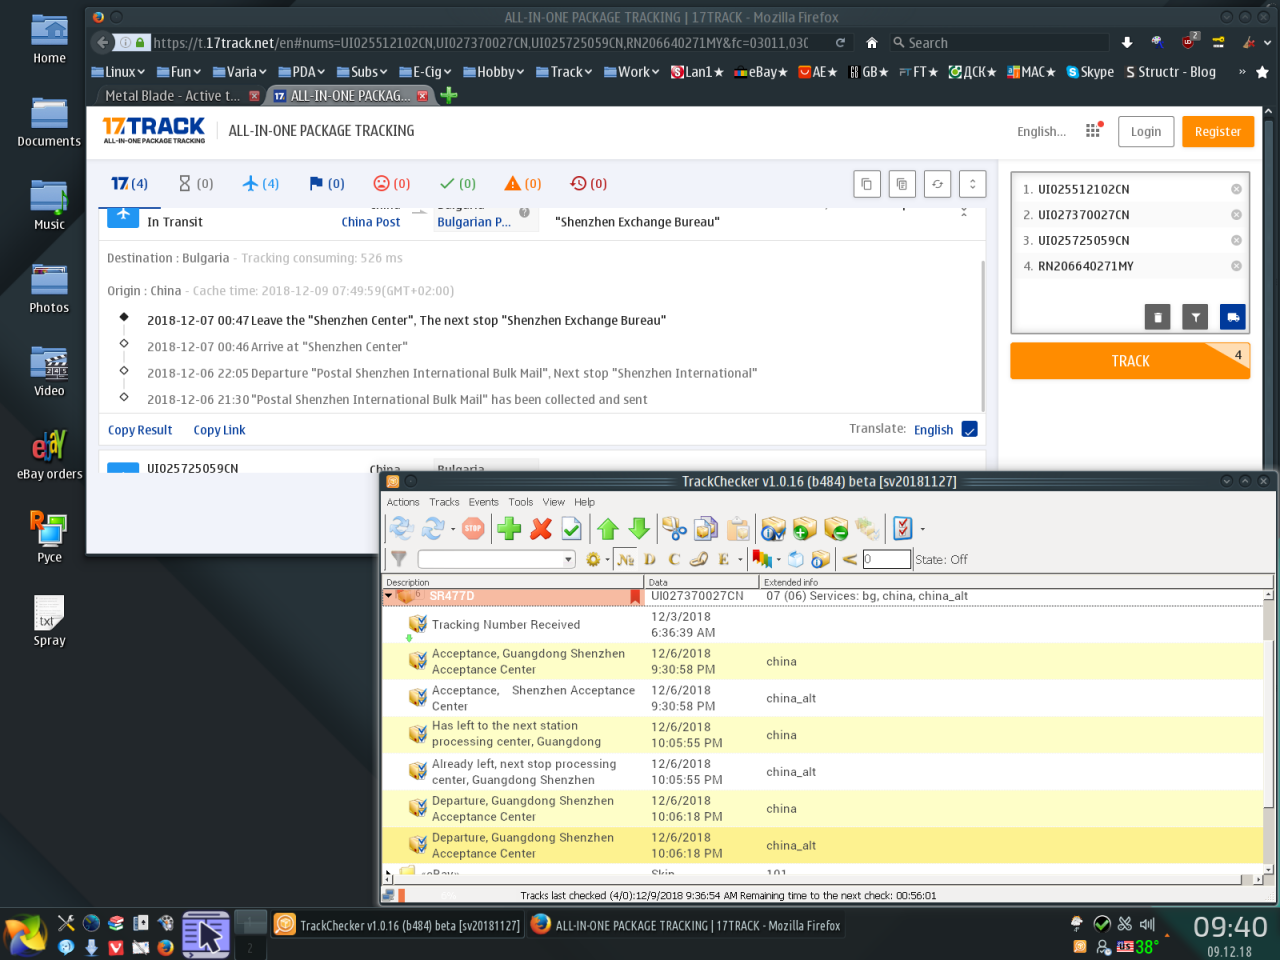Click the refresh all tracks icon in TrackChecker

tap(401, 528)
